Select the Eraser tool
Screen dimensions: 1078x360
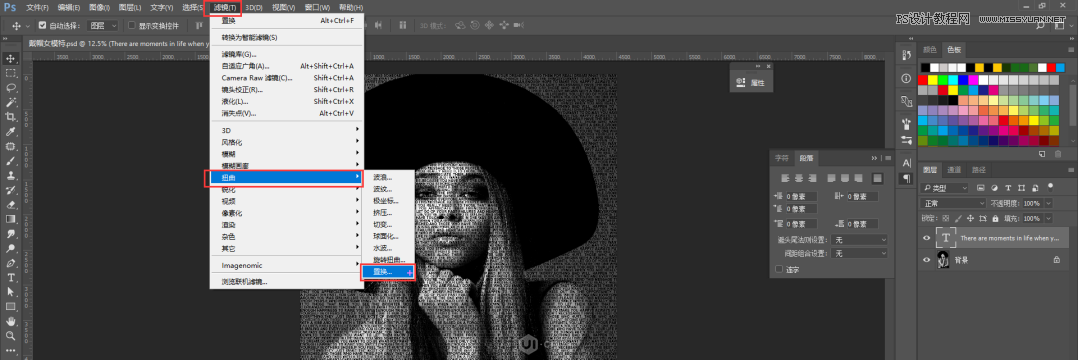11,204
